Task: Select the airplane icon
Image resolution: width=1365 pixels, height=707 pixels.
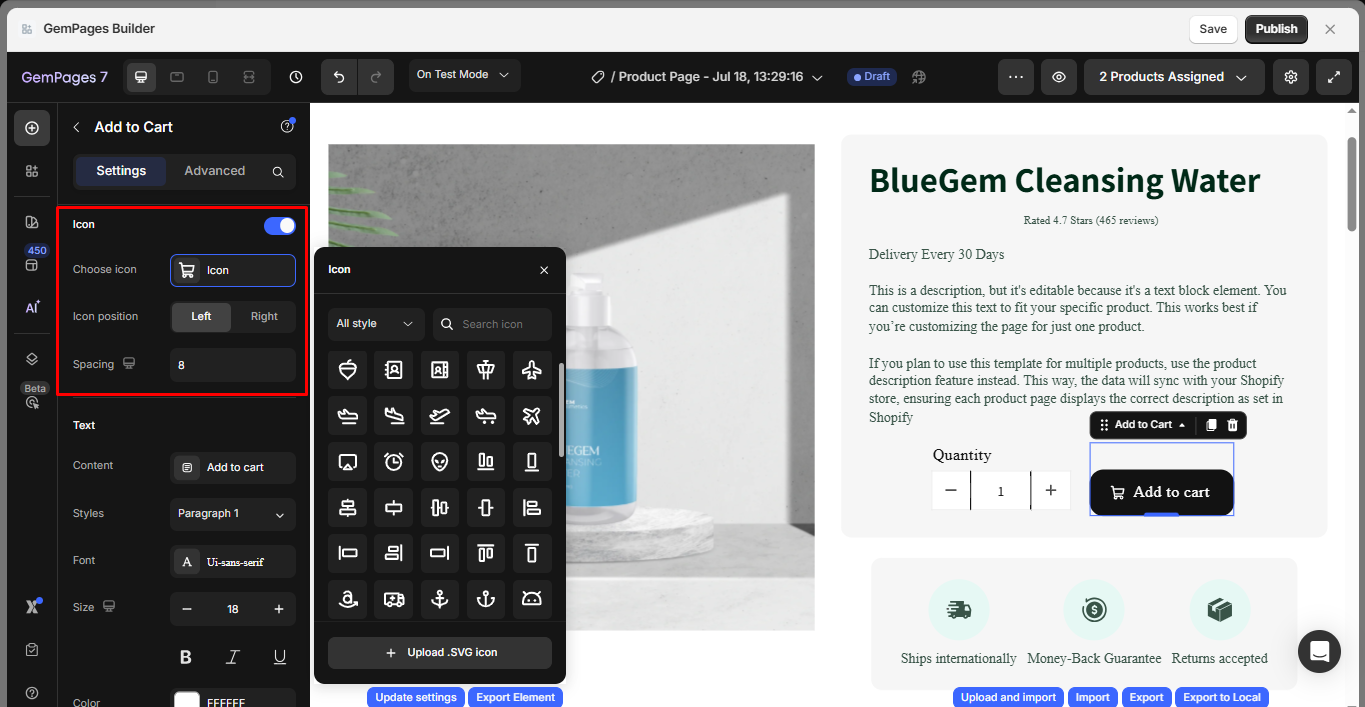Action: [532, 369]
